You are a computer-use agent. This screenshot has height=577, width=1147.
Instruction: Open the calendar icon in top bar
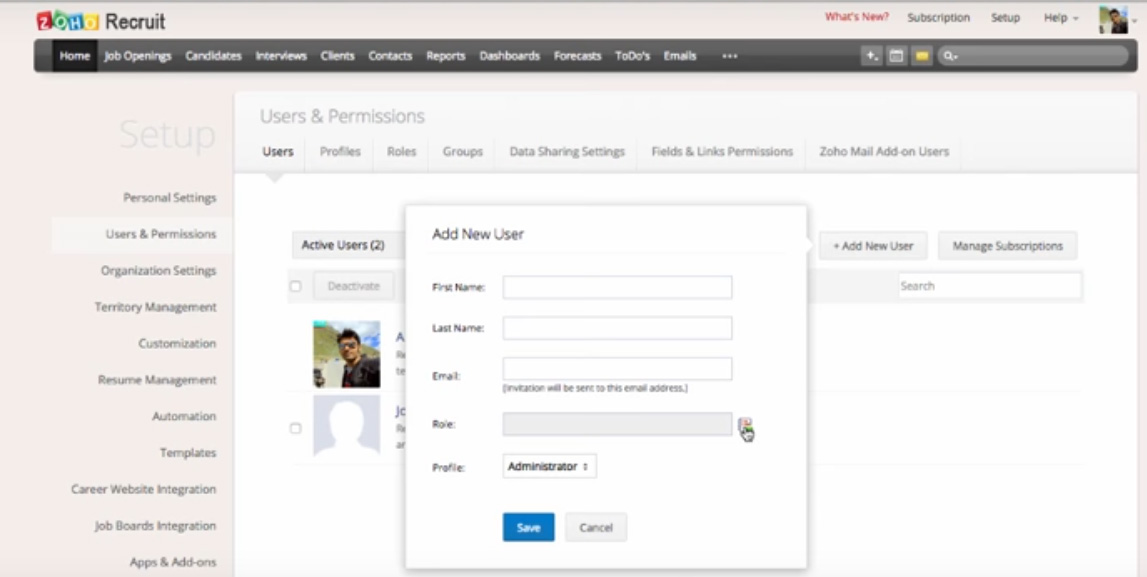897,56
